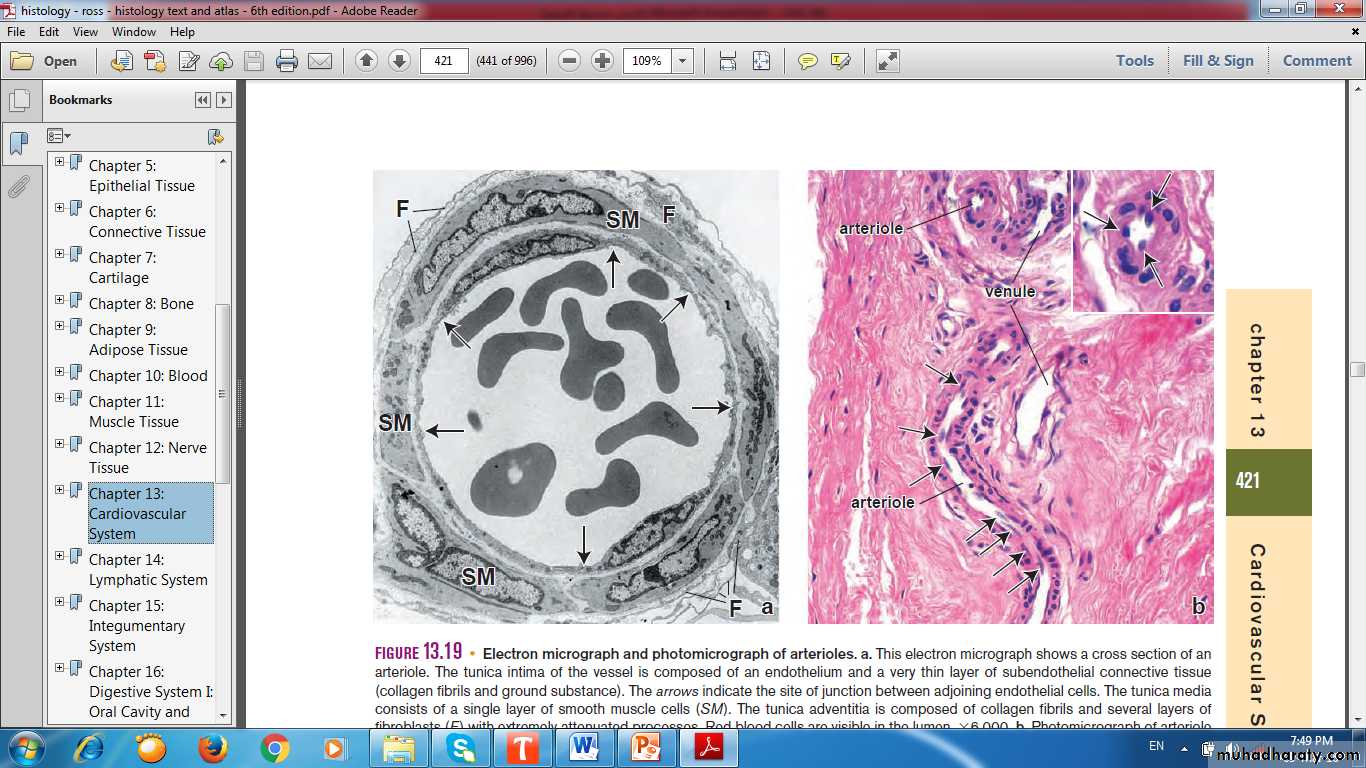The width and height of the screenshot is (1366, 768).
Task: Add a sticky note comment
Action: [x=807, y=61]
